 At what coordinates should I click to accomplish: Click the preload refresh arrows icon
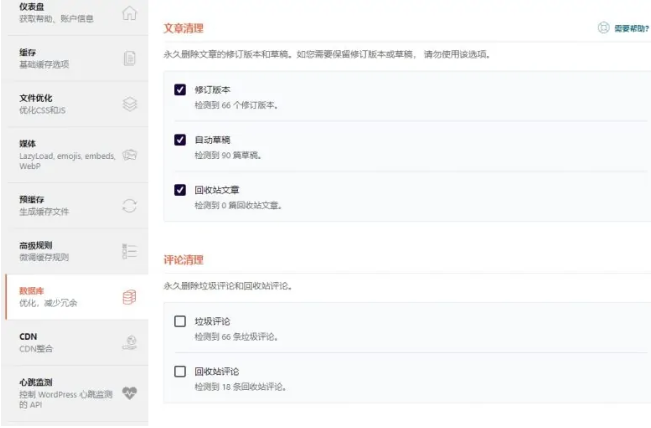tap(130, 205)
